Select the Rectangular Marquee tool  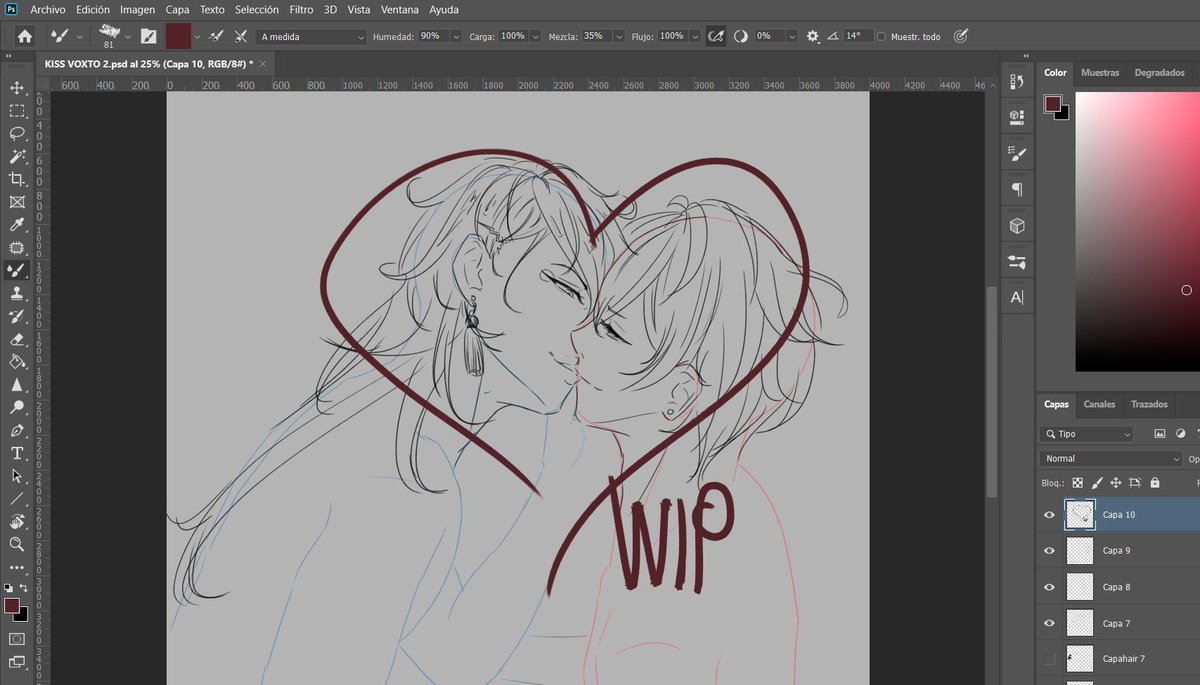[17, 111]
